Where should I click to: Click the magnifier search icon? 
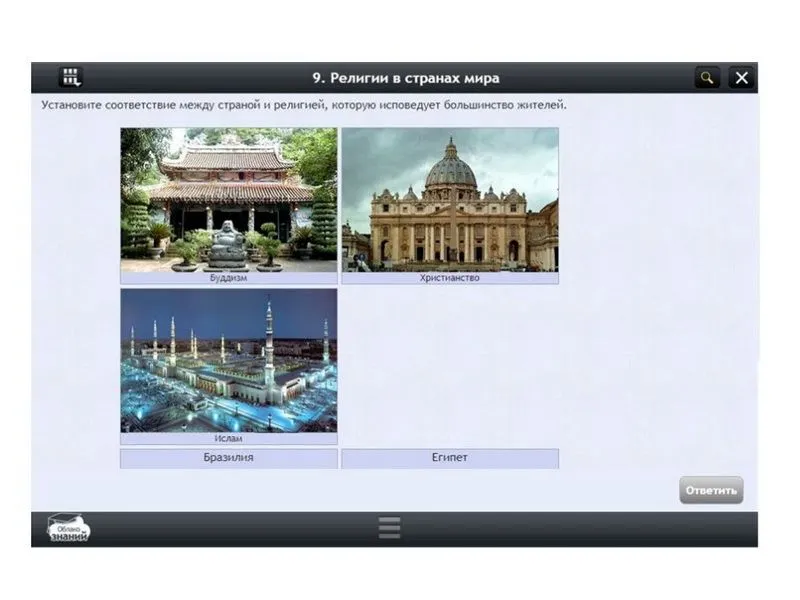click(x=707, y=78)
